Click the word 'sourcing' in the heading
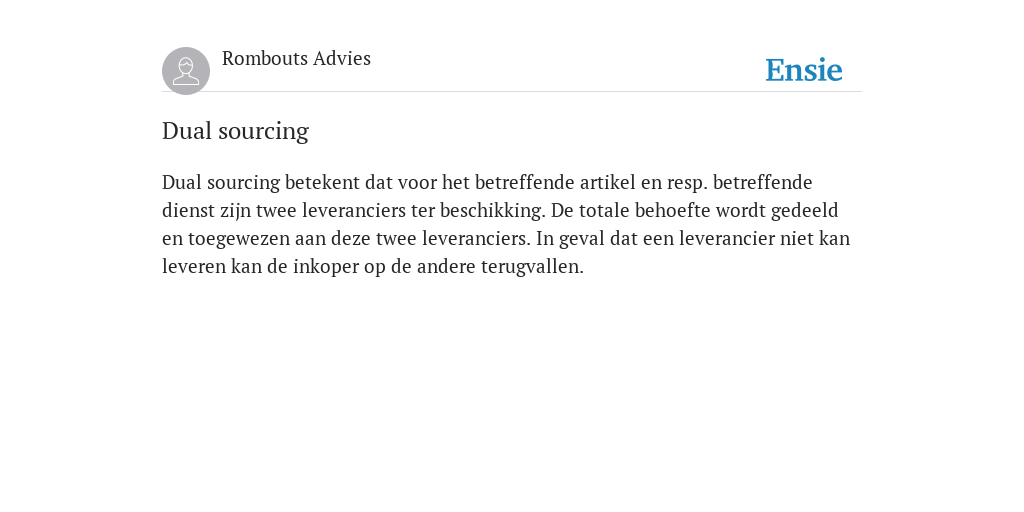Viewport: 1024px width, 512px height. (x=263, y=133)
